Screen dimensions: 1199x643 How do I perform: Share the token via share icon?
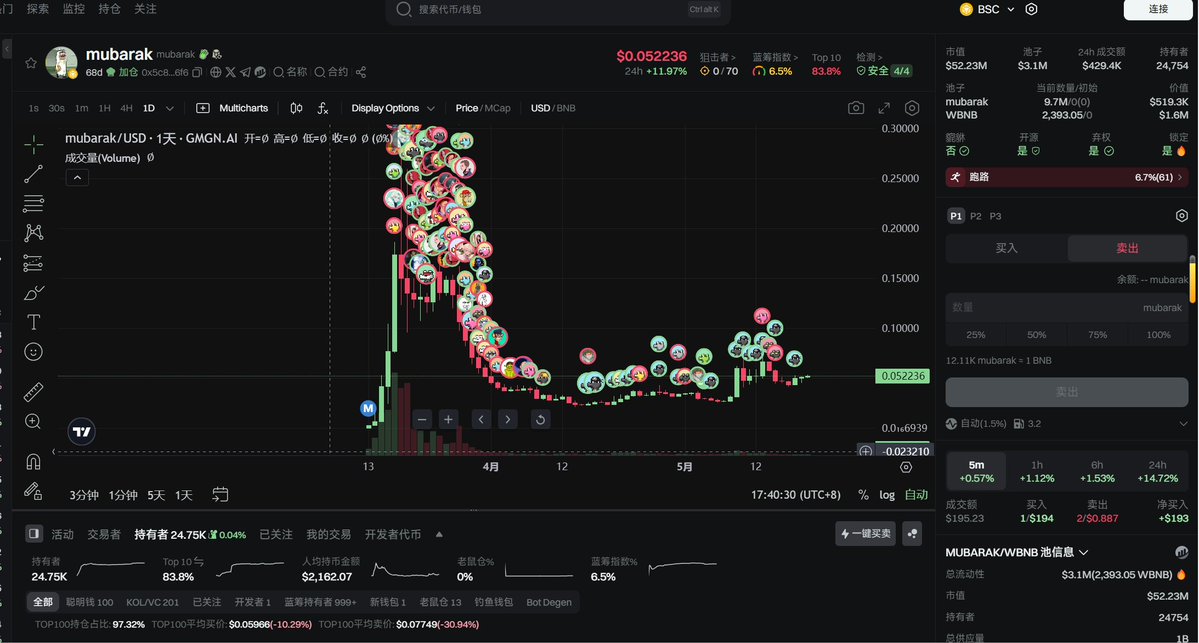pos(361,73)
